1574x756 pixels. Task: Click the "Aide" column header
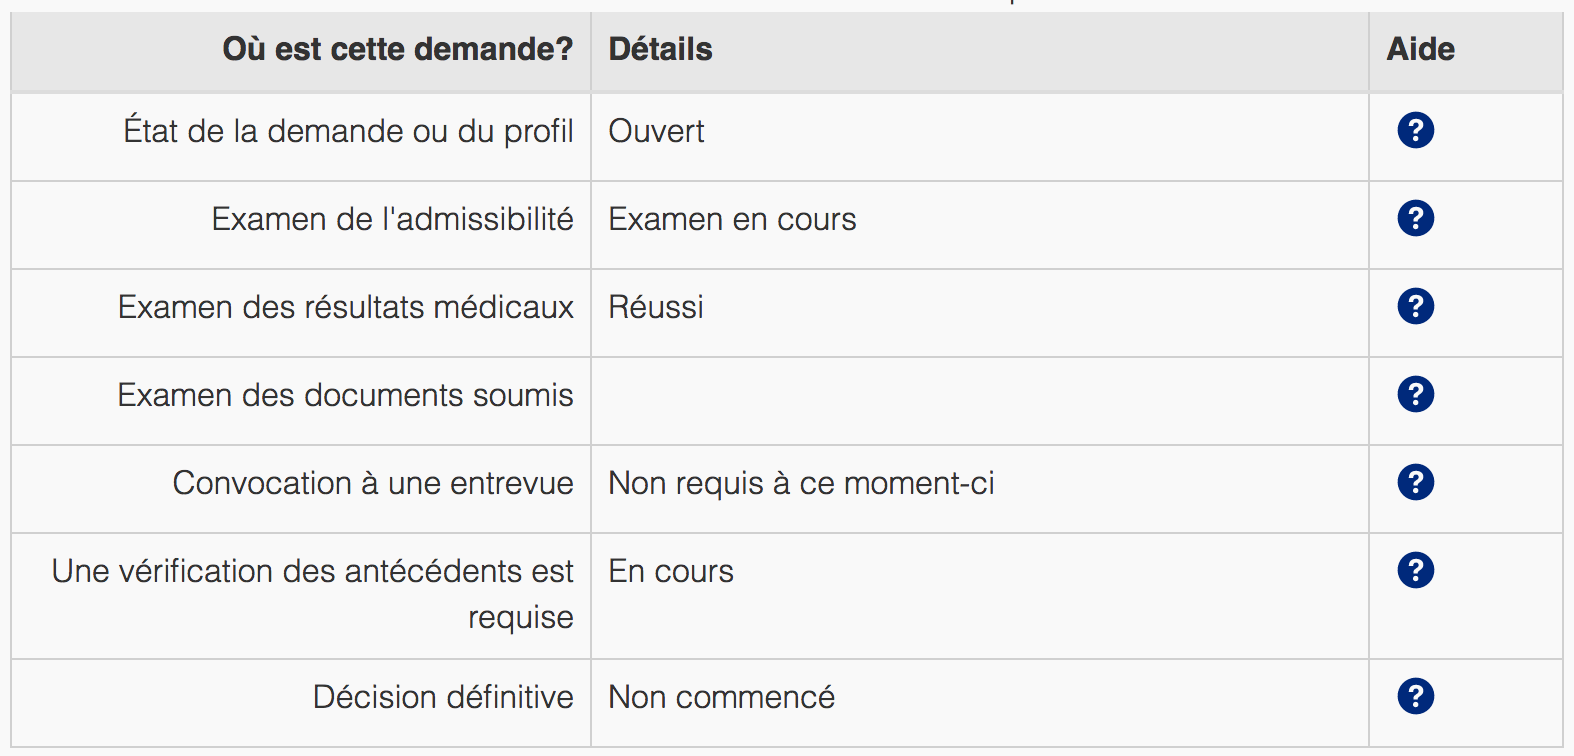[1420, 49]
